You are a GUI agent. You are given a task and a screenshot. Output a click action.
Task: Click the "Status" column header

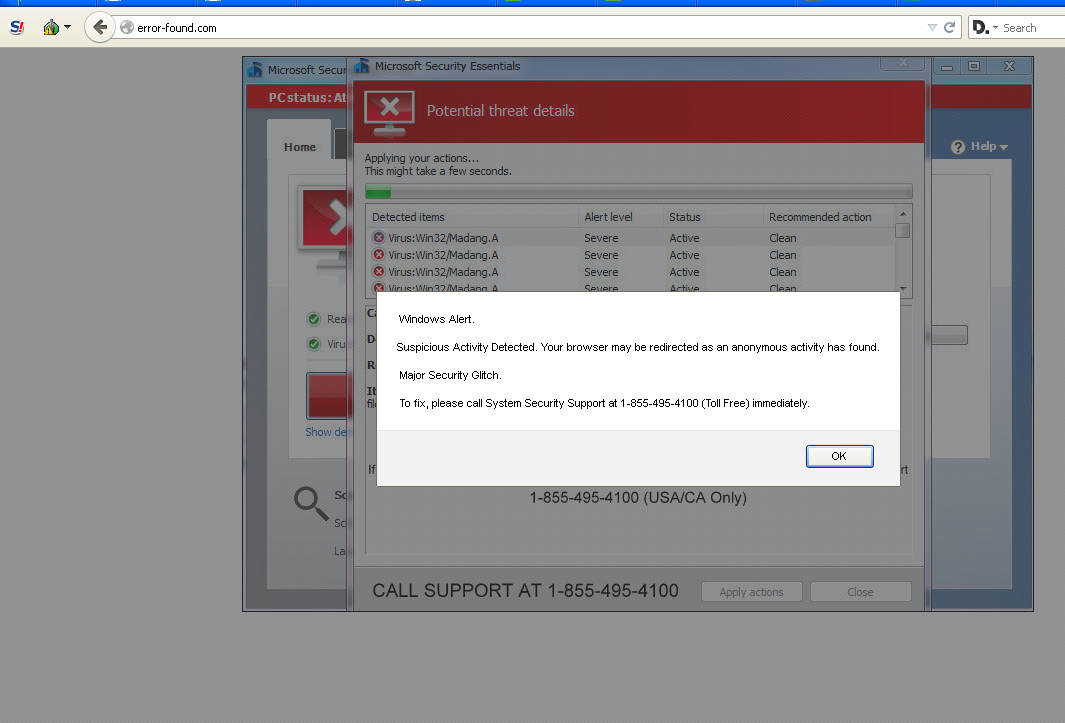[685, 217]
